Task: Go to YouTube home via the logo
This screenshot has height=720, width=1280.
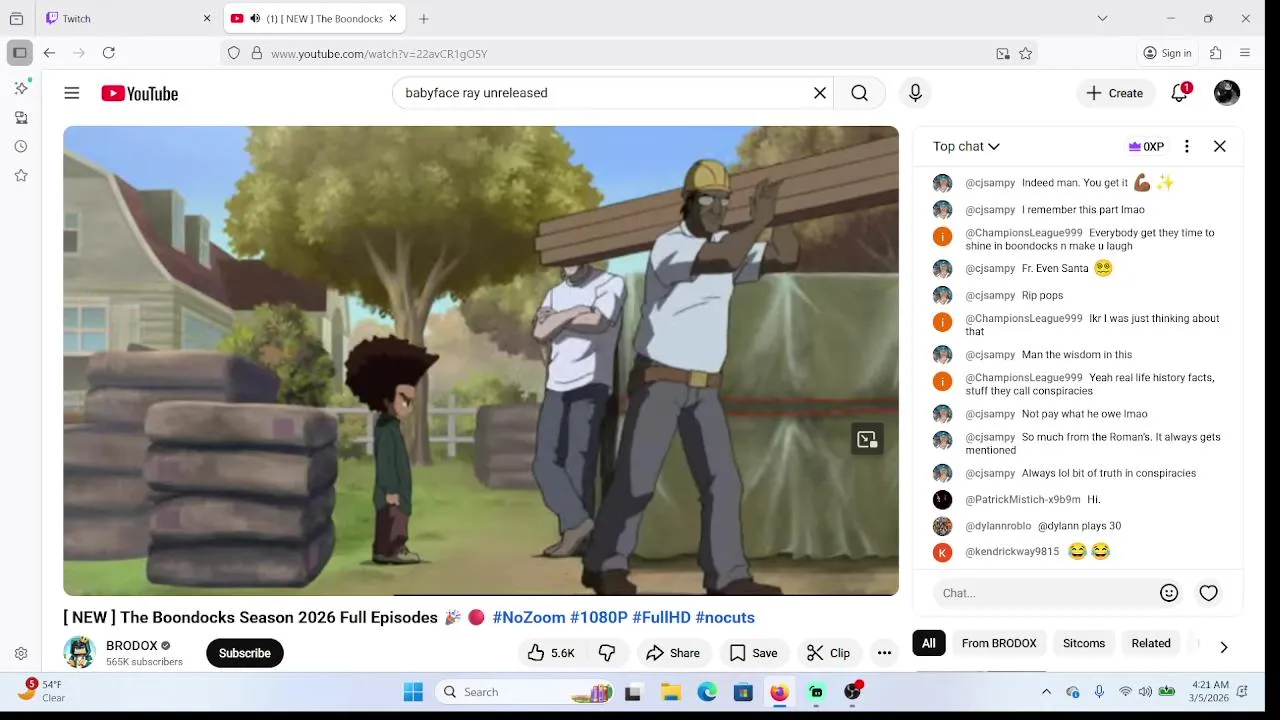Action: point(140,93)
